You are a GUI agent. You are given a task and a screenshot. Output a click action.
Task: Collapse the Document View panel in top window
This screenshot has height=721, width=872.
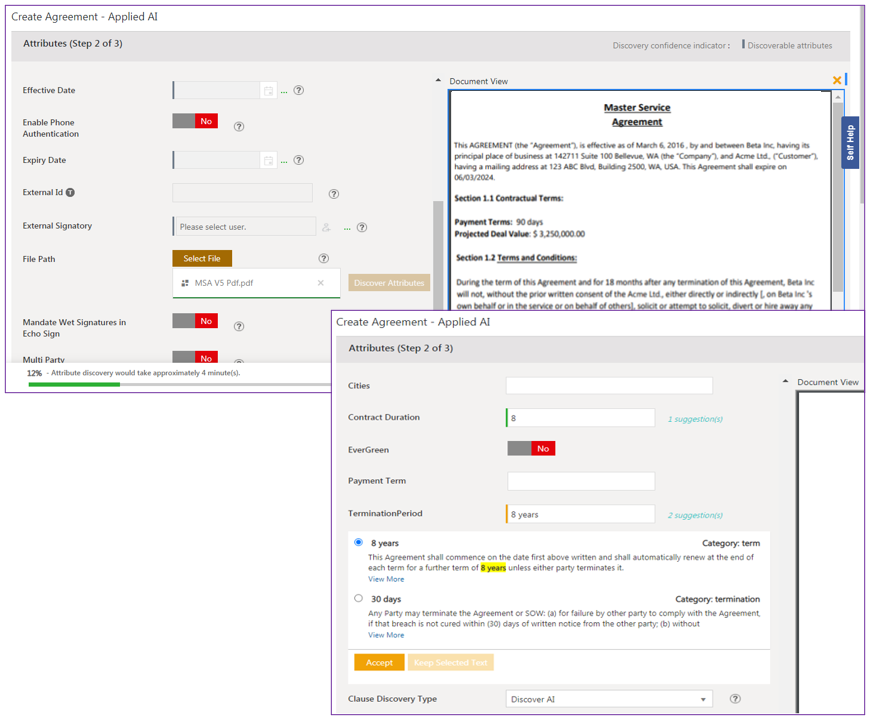tap(438, 81)
